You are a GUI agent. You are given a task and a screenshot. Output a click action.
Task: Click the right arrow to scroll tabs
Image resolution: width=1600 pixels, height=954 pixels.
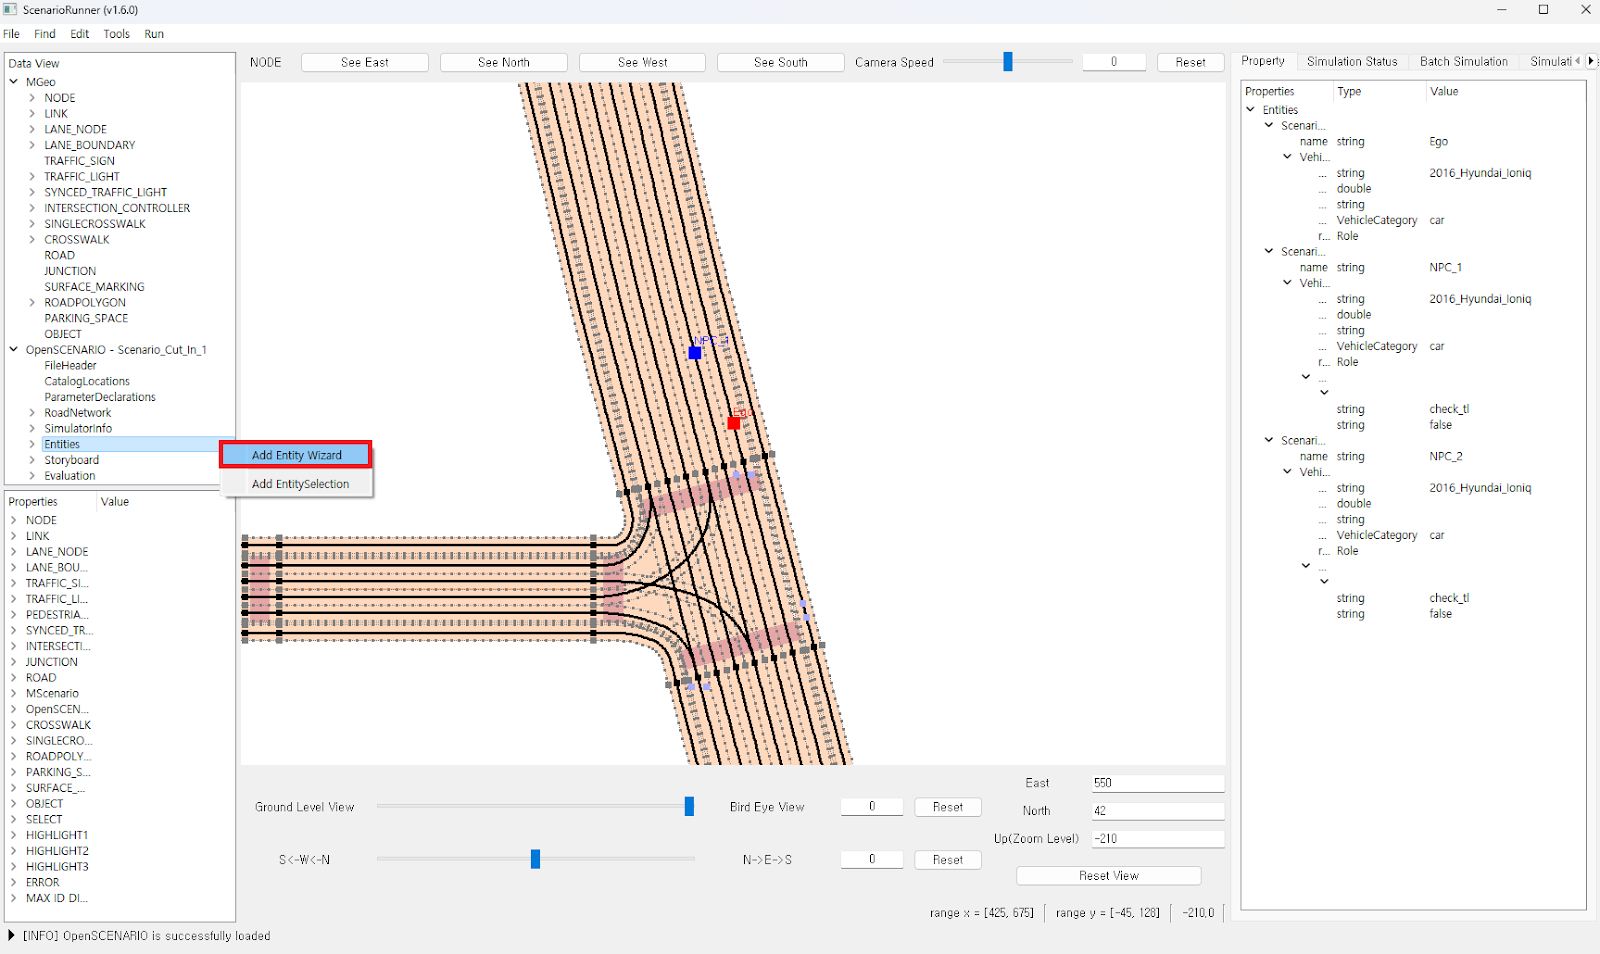coord(1591,61)
